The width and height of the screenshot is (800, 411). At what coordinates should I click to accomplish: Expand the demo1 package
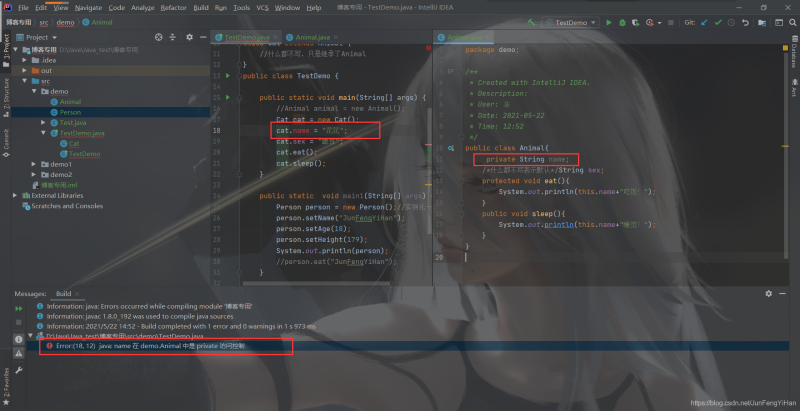click(34, 164)
